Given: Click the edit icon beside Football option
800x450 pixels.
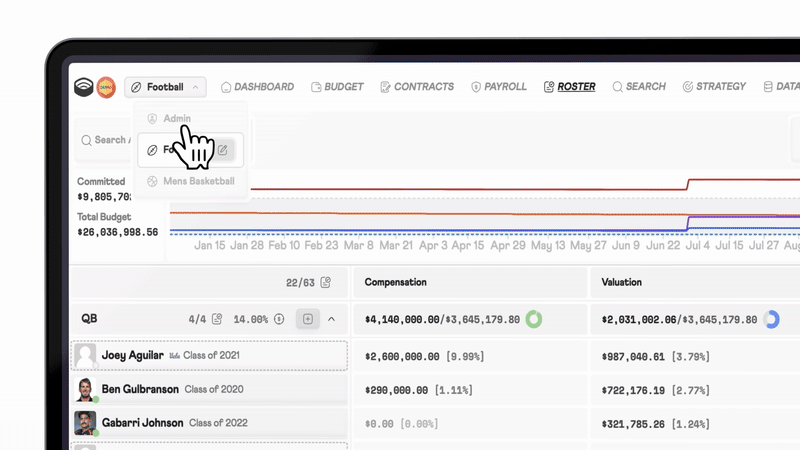Looking at the screenshot, I should [224, 150].
